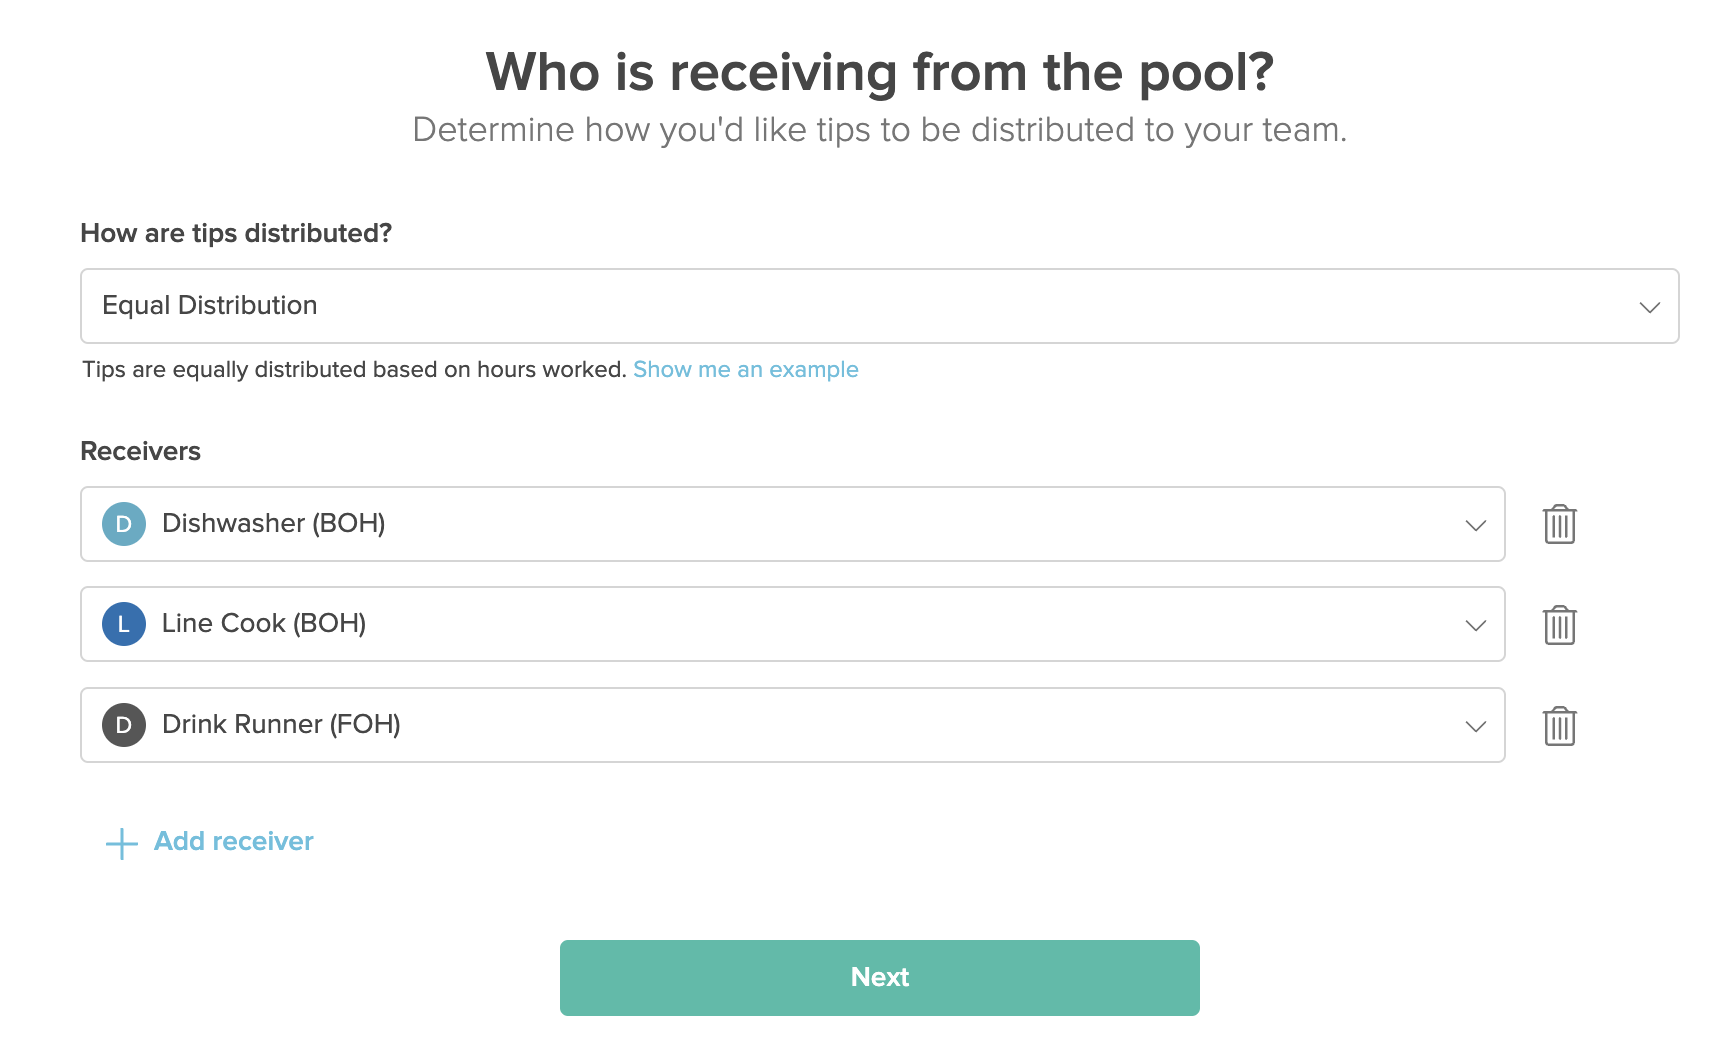Click the Add receiver link
Screen dimensions: 1724x1044
coord(232,841)
